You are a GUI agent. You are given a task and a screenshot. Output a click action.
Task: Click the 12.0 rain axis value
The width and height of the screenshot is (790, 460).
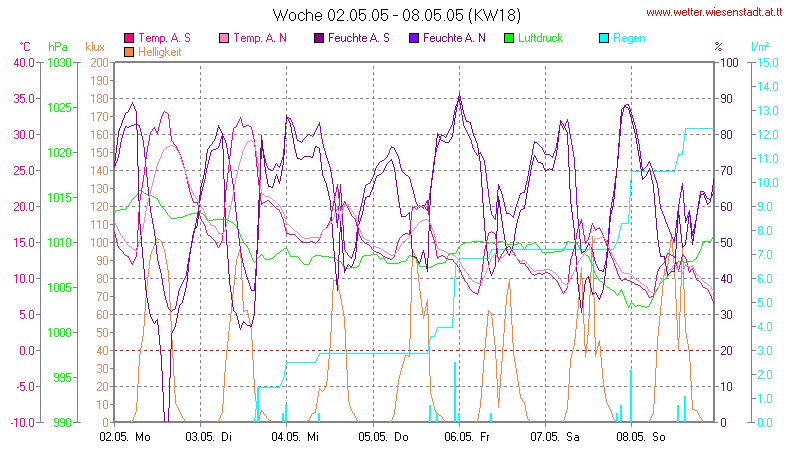tap(768, 135)
